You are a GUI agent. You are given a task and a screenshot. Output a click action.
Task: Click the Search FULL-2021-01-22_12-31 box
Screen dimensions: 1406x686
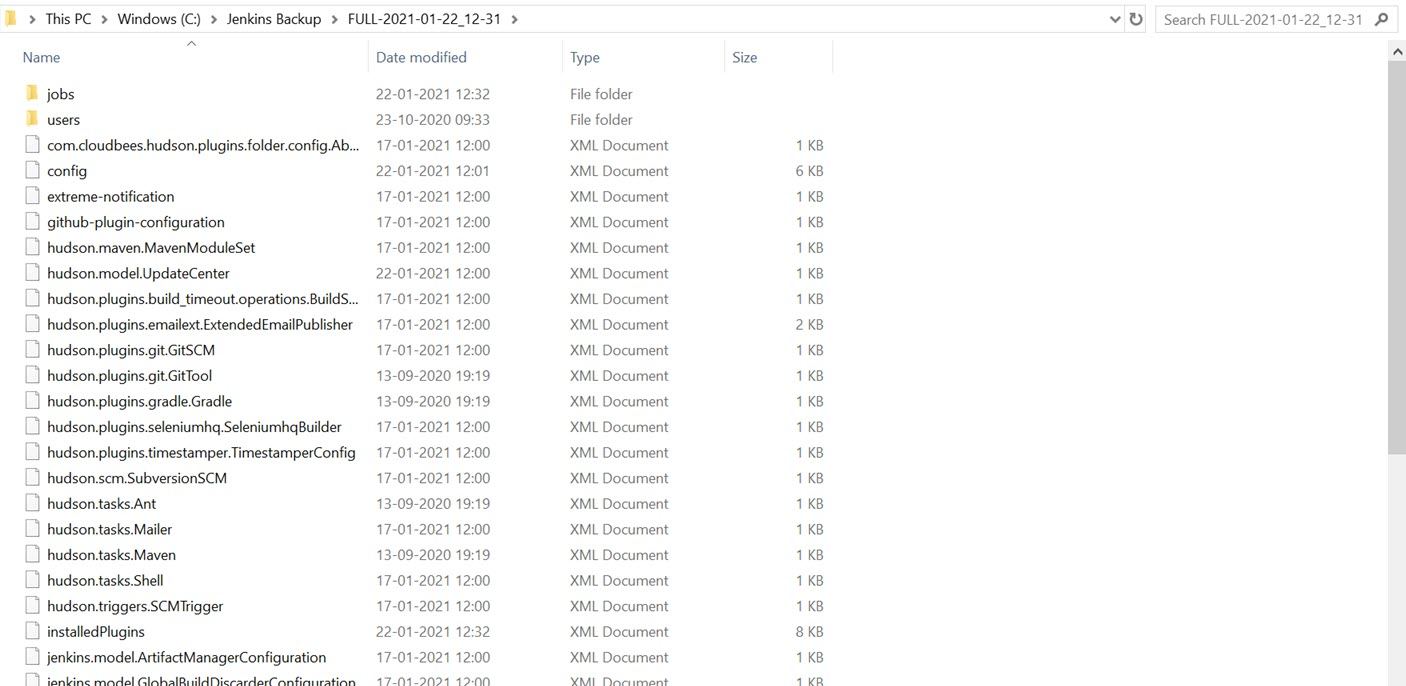coord(1262,19)
